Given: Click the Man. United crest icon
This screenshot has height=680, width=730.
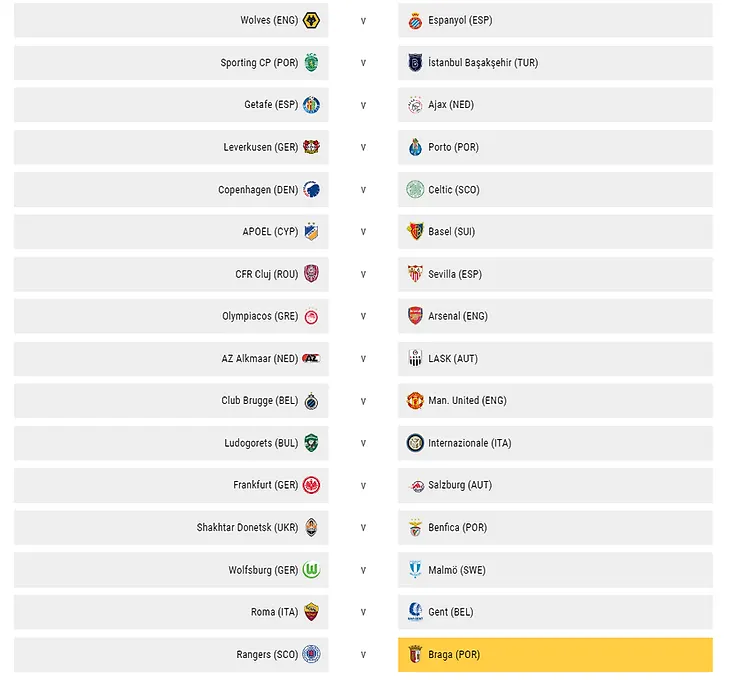Looking at the screenshot, I should [415, 400].
